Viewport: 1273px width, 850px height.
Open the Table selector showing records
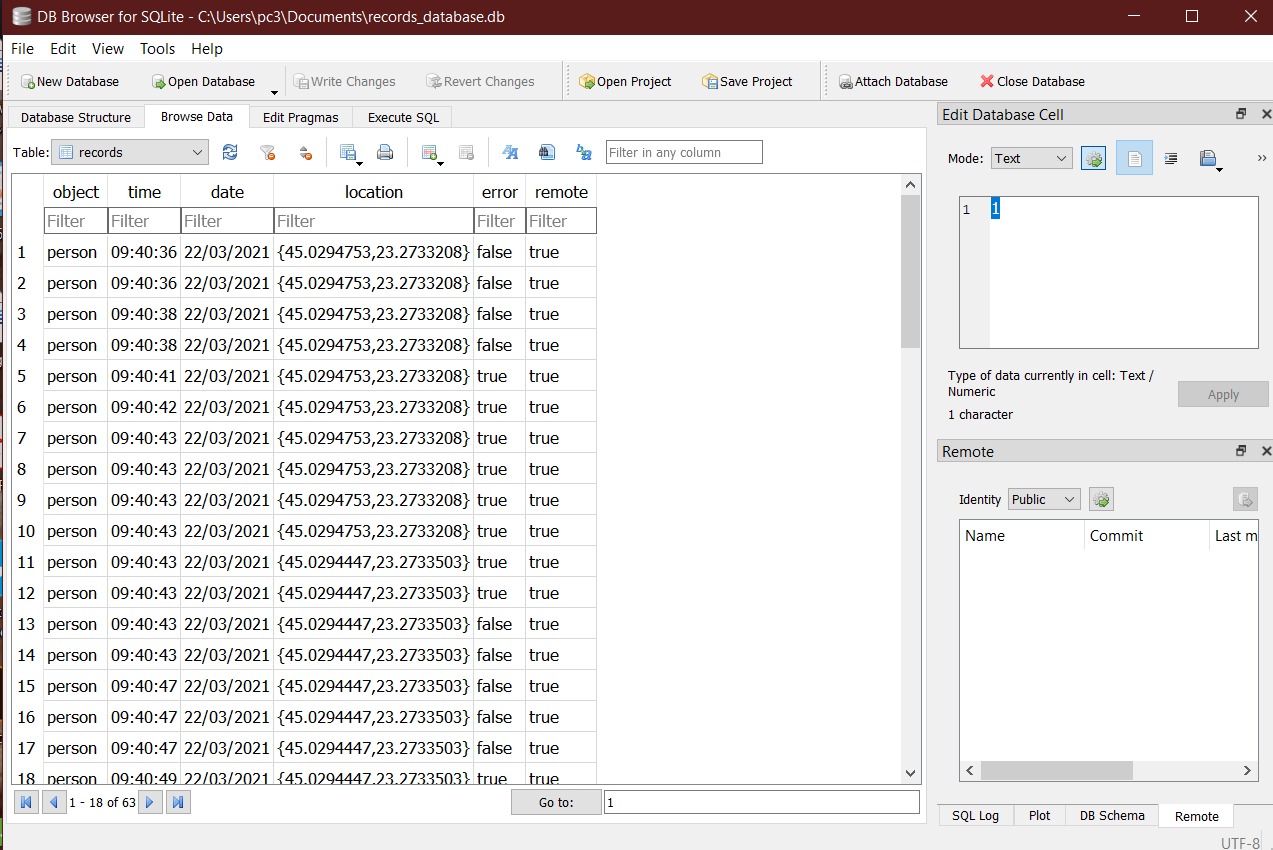[130, 152]
